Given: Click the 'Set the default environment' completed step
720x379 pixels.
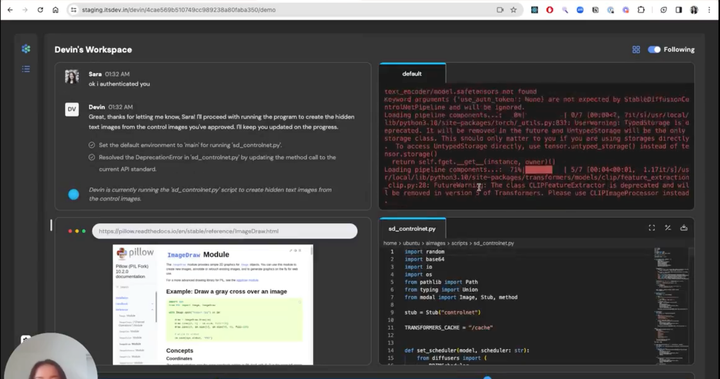Looking at the screenshot, I should pos(185,145).
